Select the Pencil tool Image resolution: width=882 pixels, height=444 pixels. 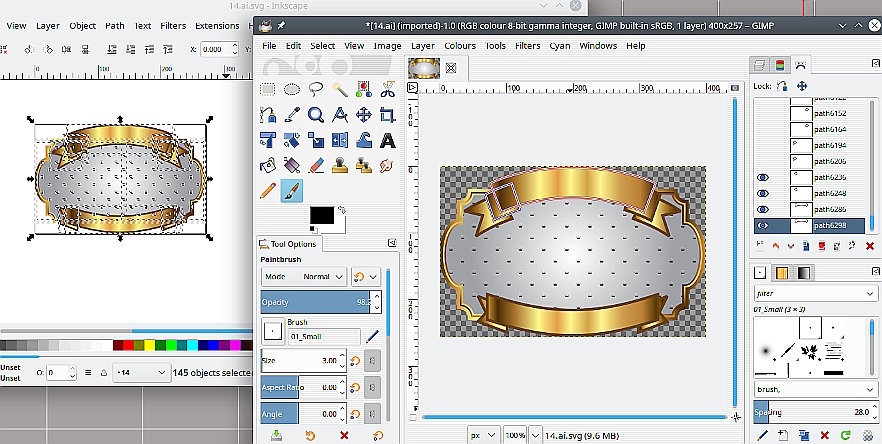[268, 190]
